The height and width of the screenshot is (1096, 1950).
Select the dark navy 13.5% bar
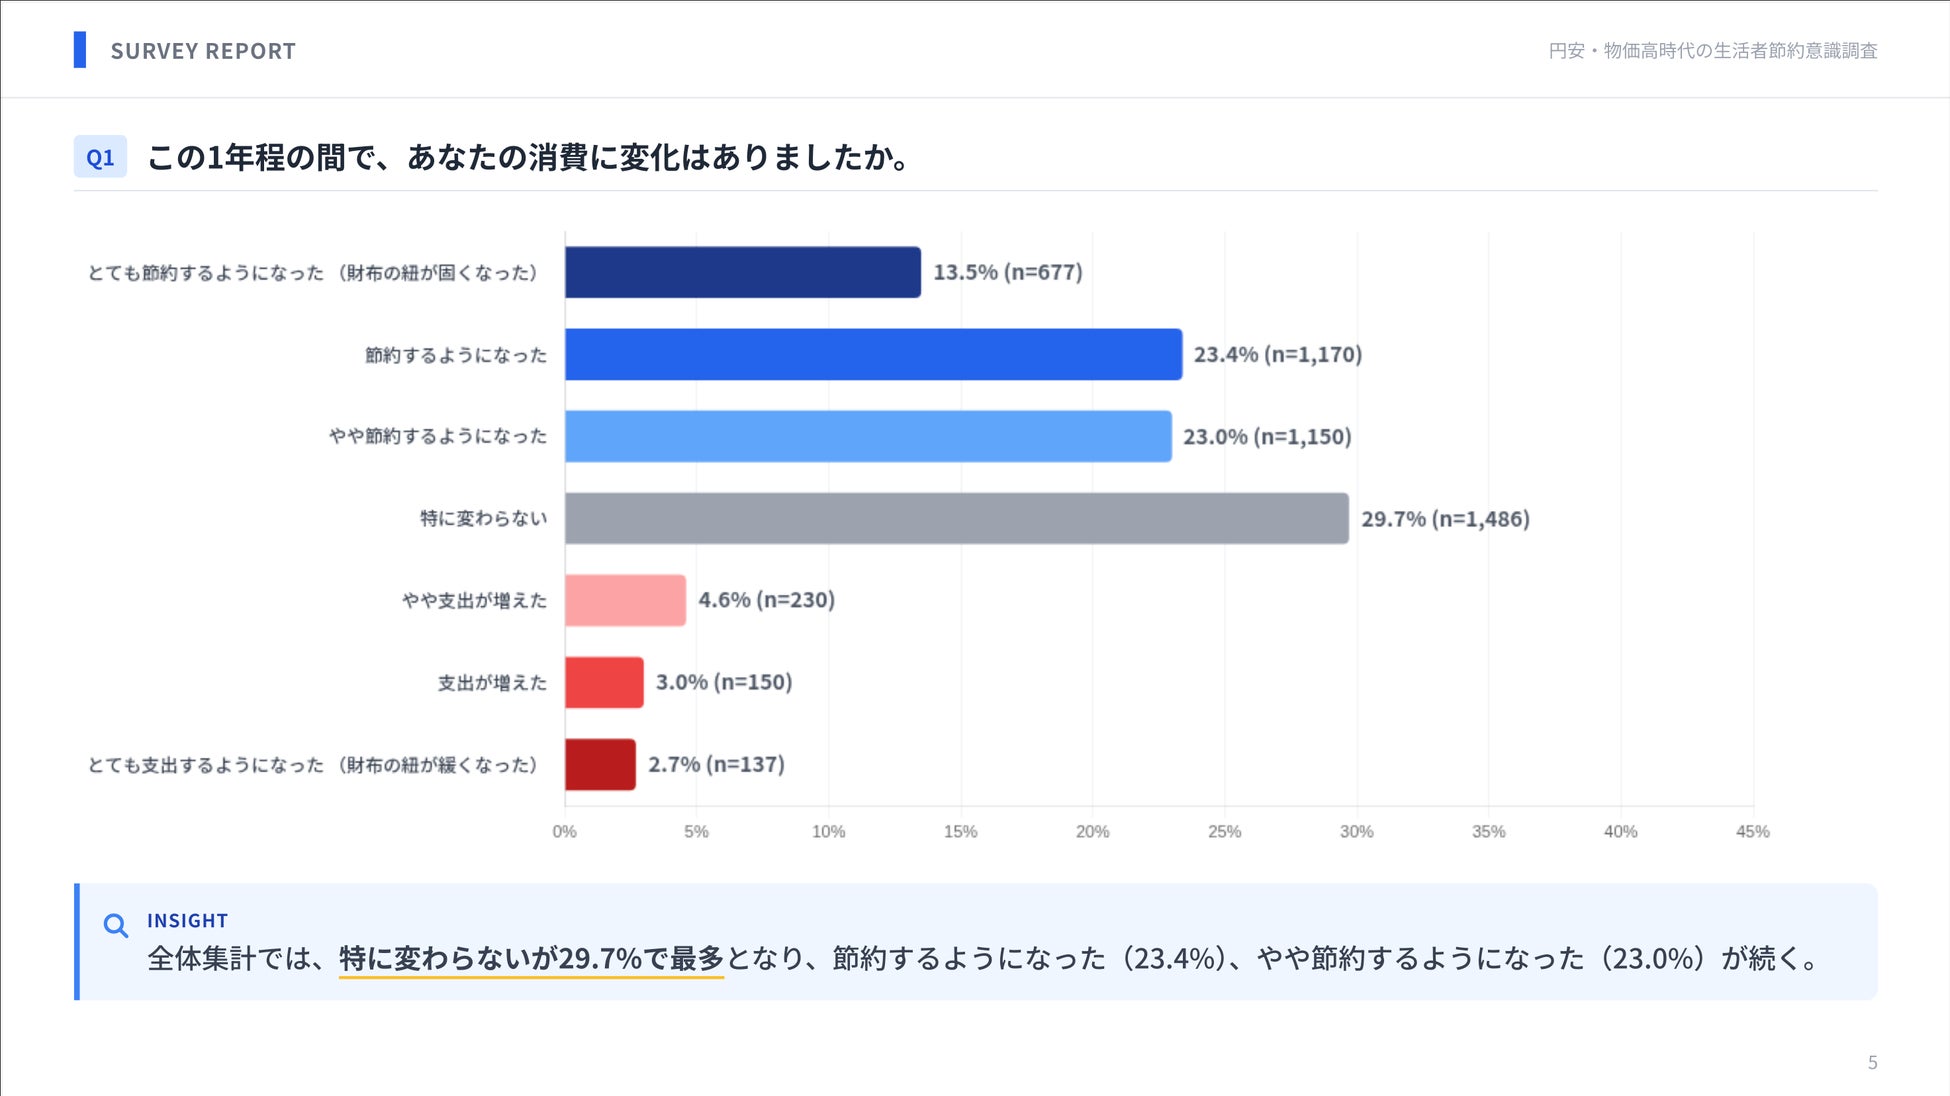pyautogui.click(x=743, y=272)
